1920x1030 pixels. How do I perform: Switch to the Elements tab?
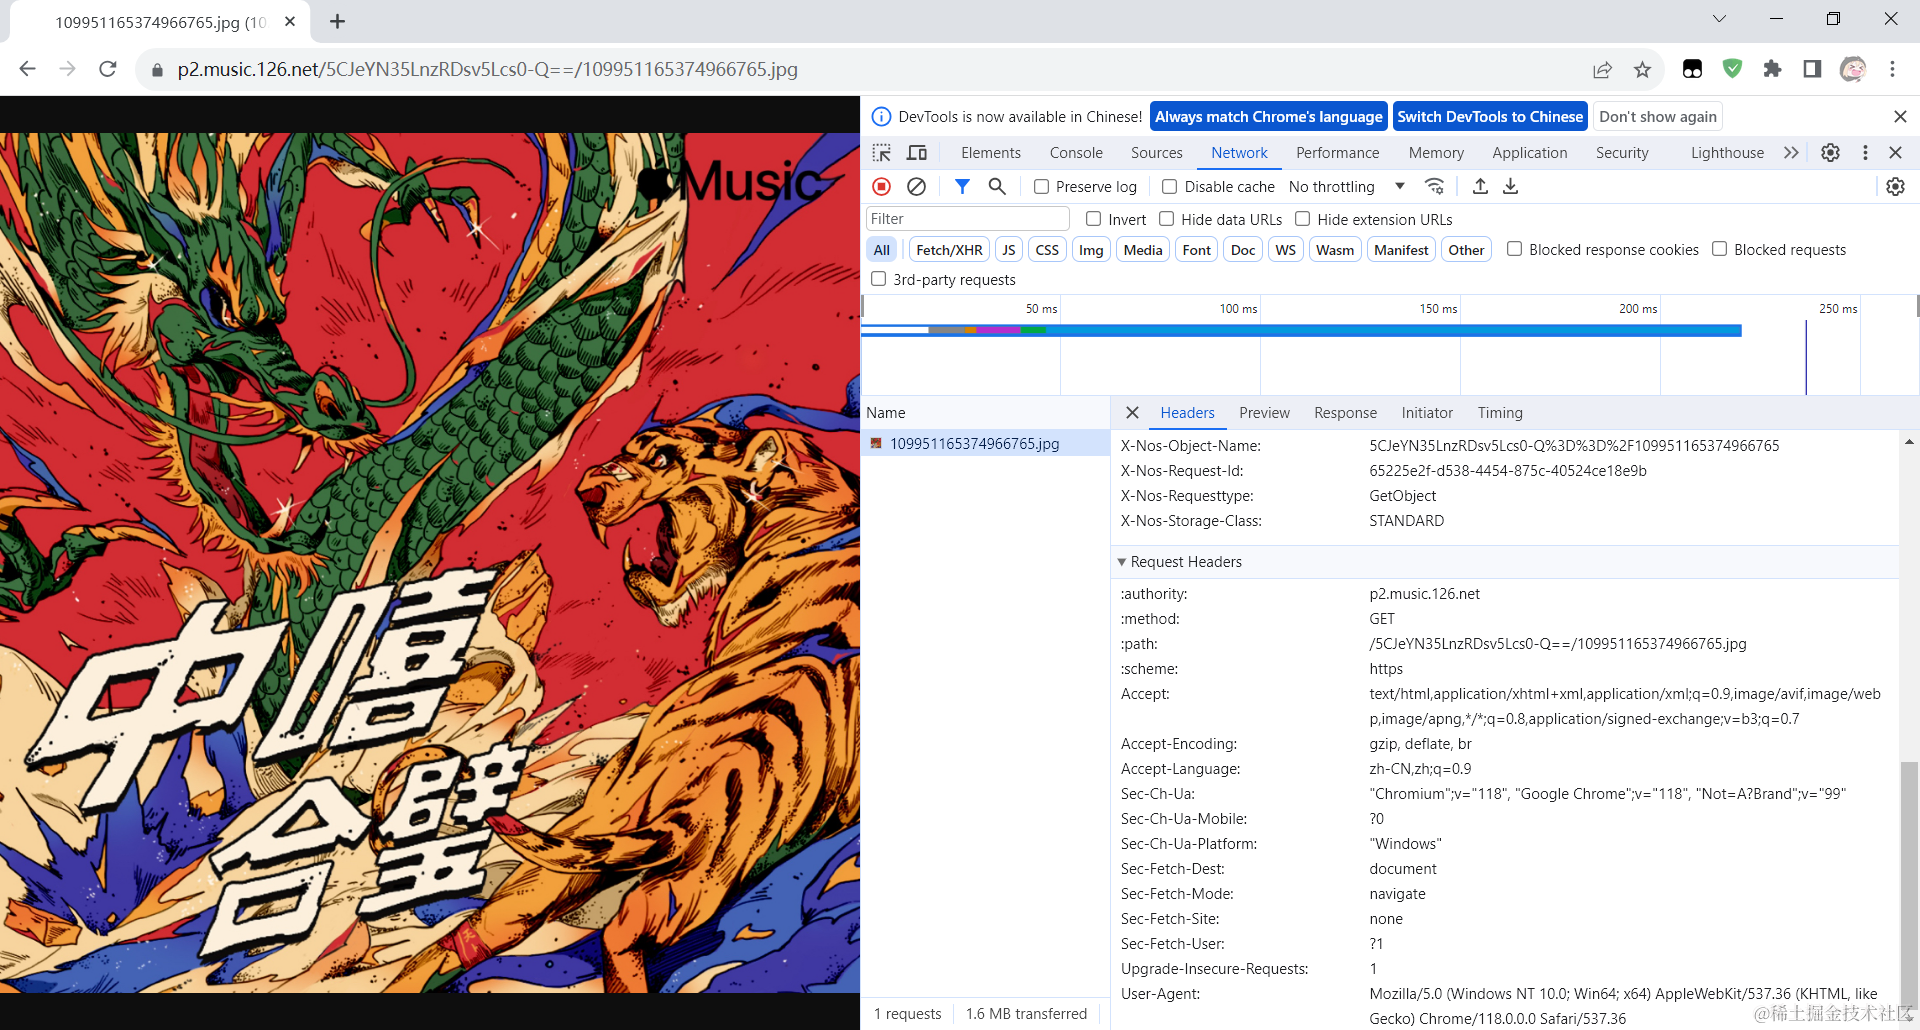[x=990, y=153]
